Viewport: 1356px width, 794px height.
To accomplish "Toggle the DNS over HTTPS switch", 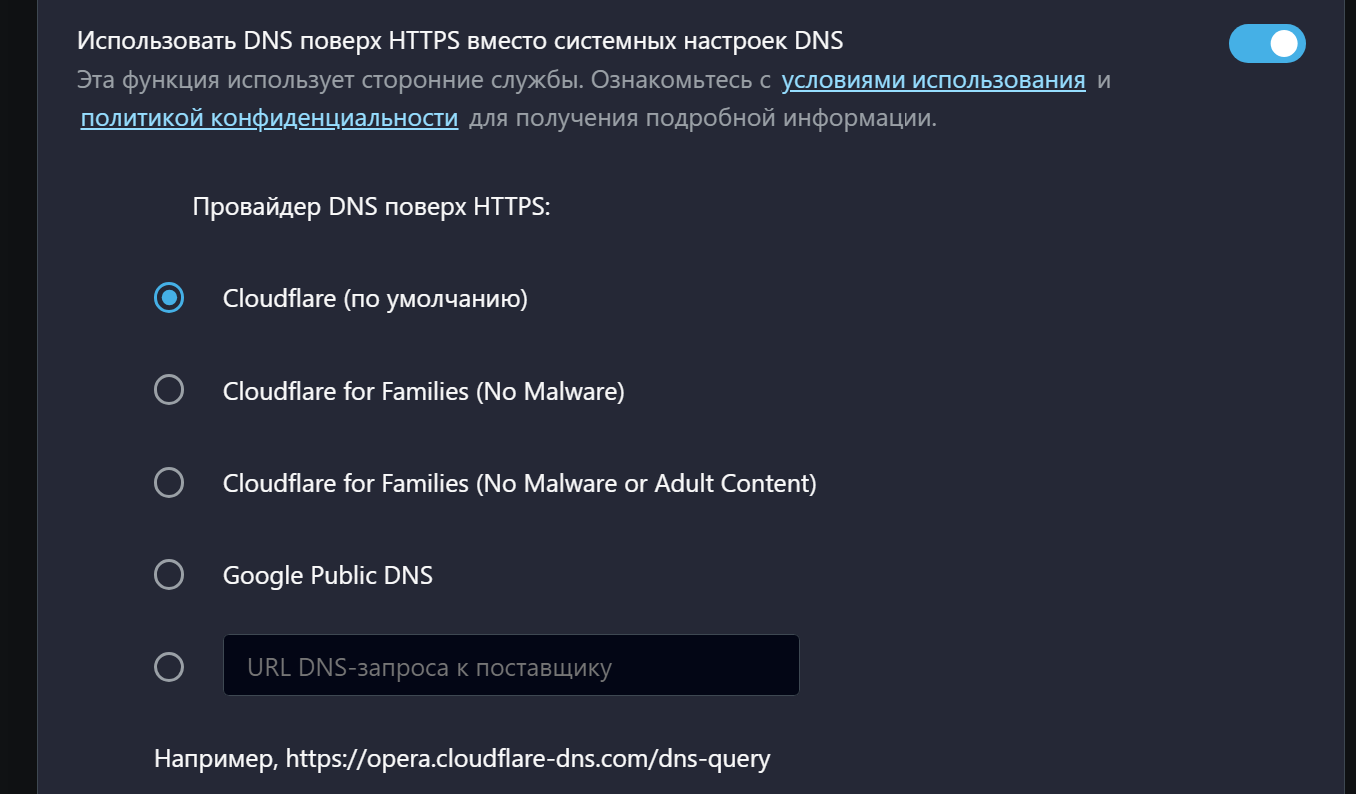I will (1267, 44).
